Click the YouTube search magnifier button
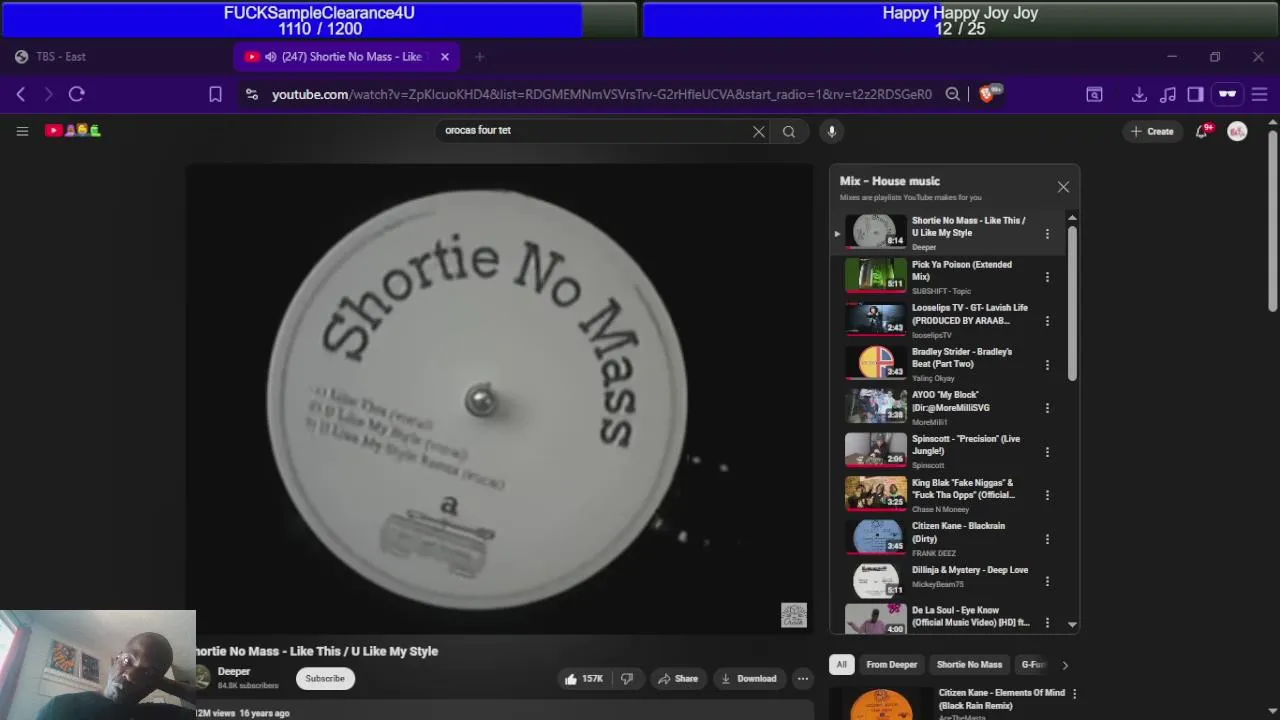Screen dimensions: 1280x720 789,131
